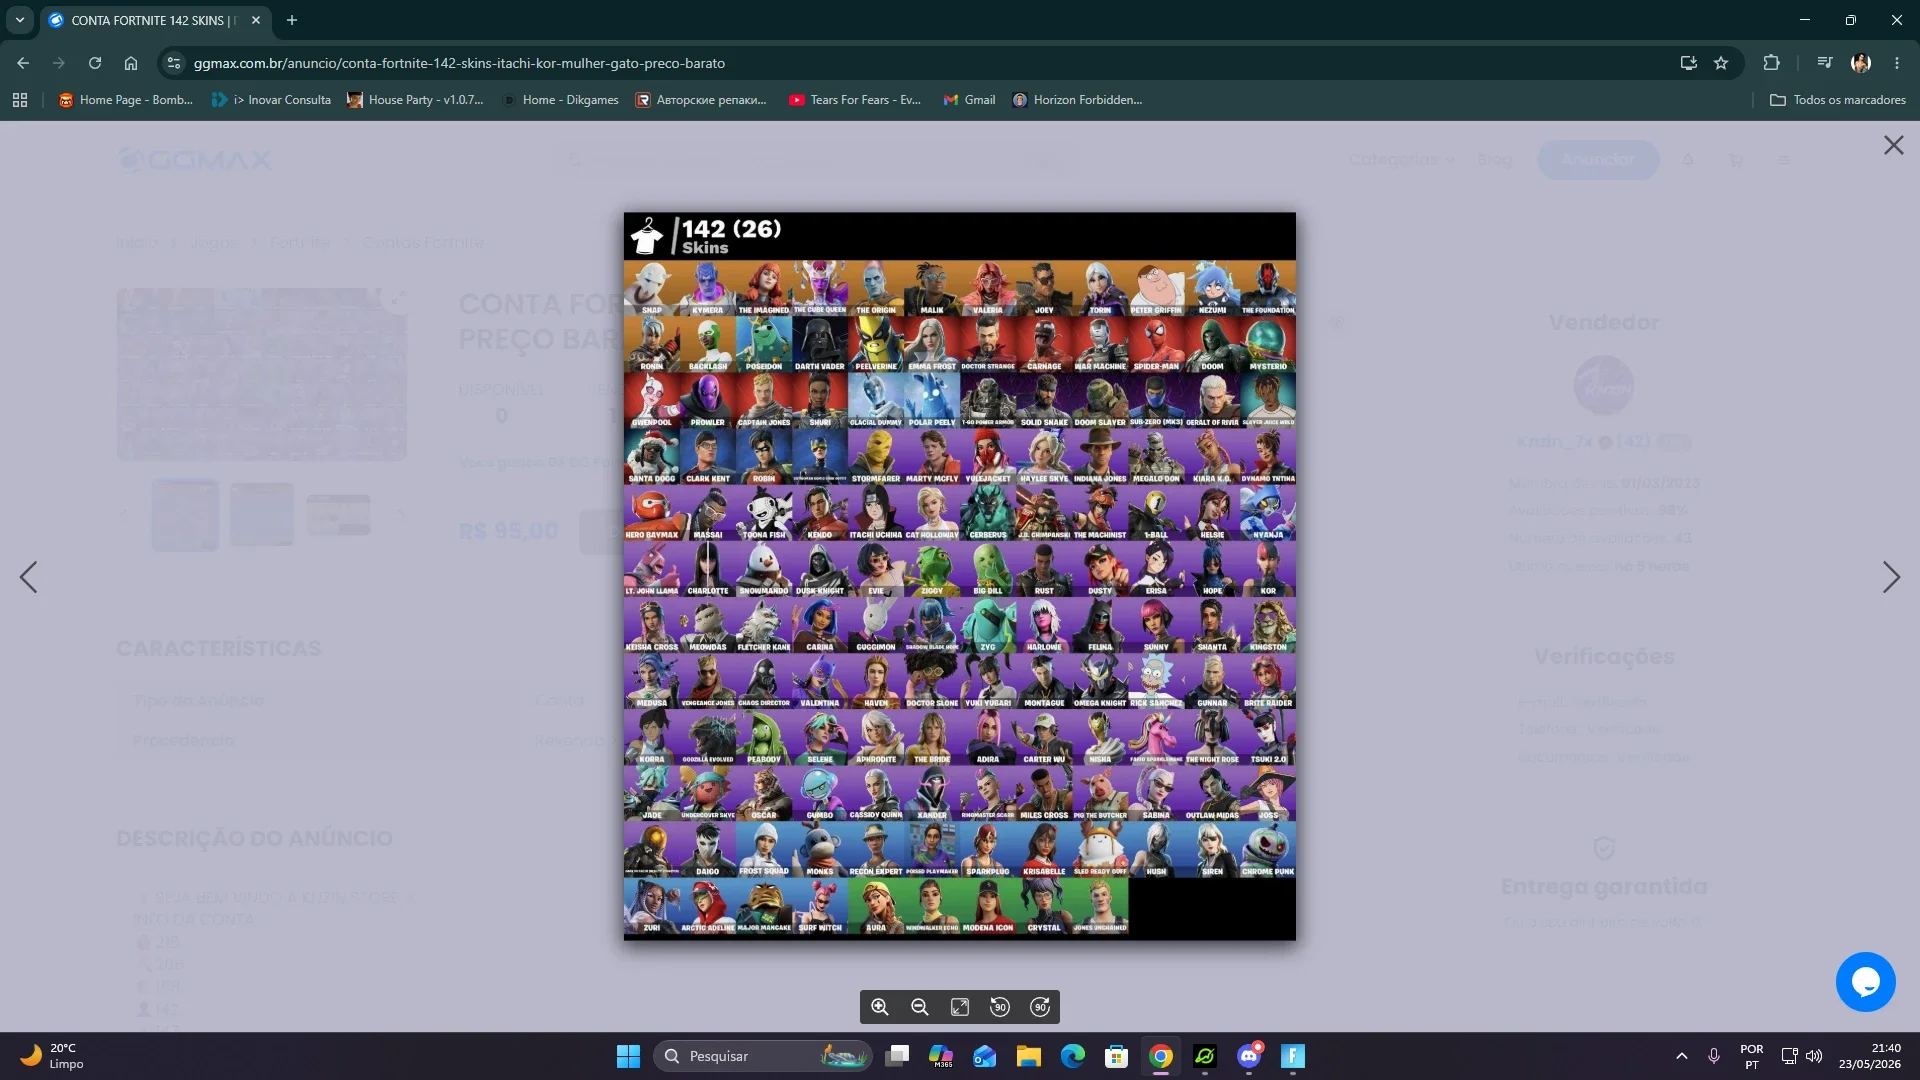
Task: Open the Home - Dikgames bookmark
Action: pyautogui.click(x=560, y=100)
